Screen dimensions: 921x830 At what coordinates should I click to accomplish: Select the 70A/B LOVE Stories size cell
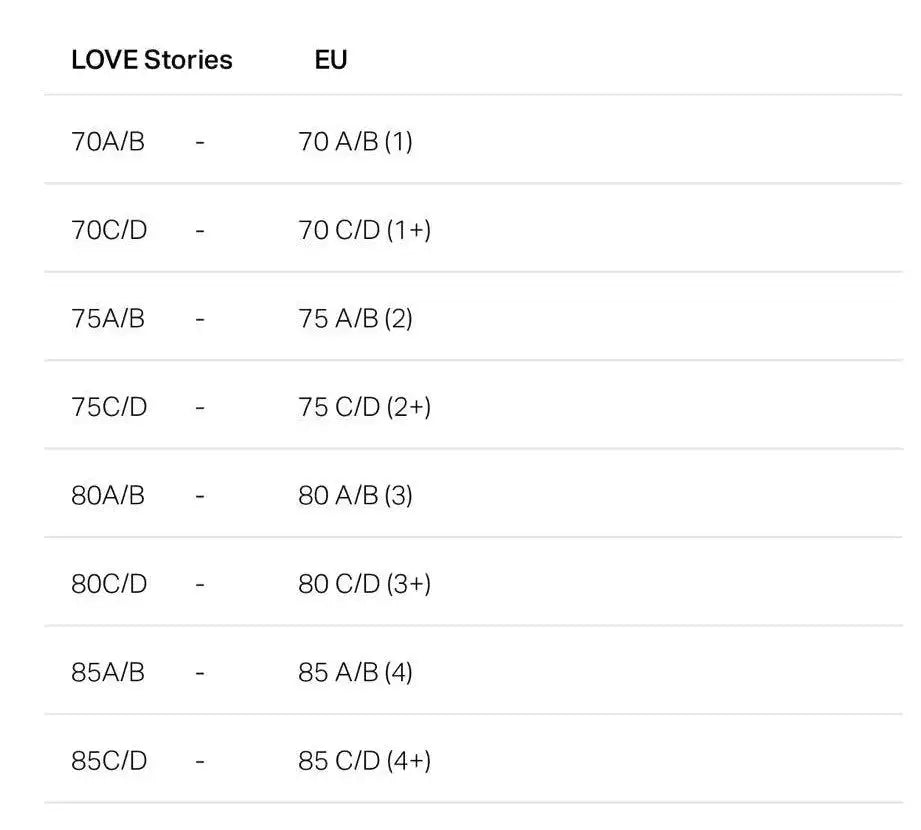click(x=108, y=142)
